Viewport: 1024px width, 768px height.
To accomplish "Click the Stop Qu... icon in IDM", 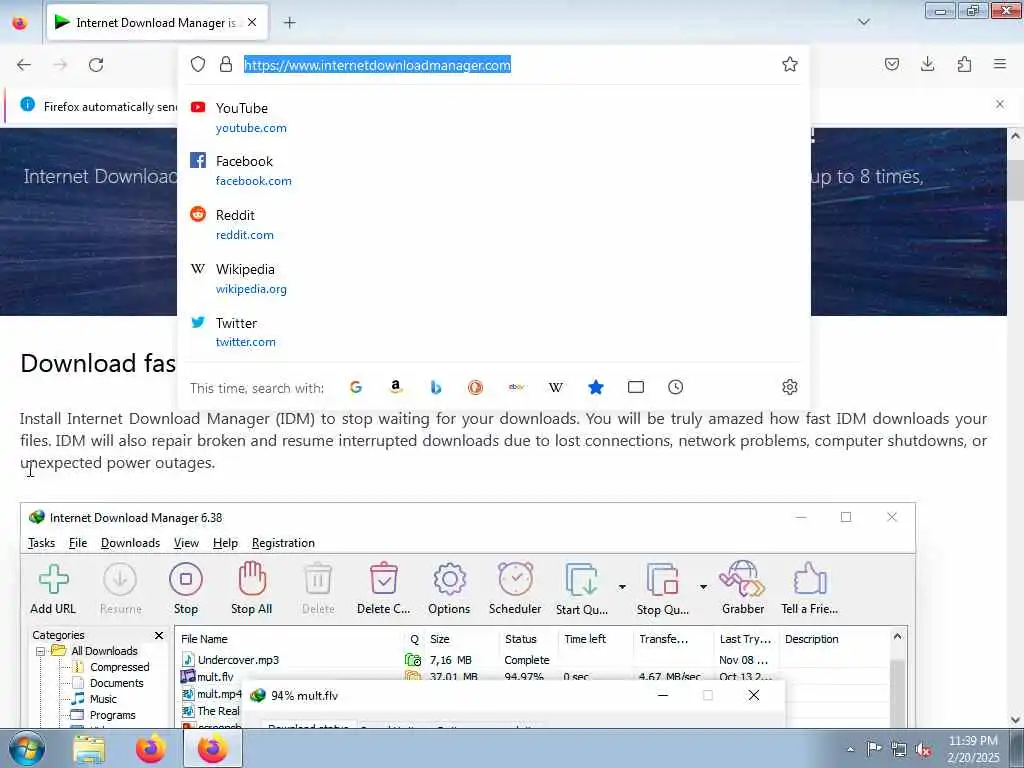I will [x=662, y=579].
